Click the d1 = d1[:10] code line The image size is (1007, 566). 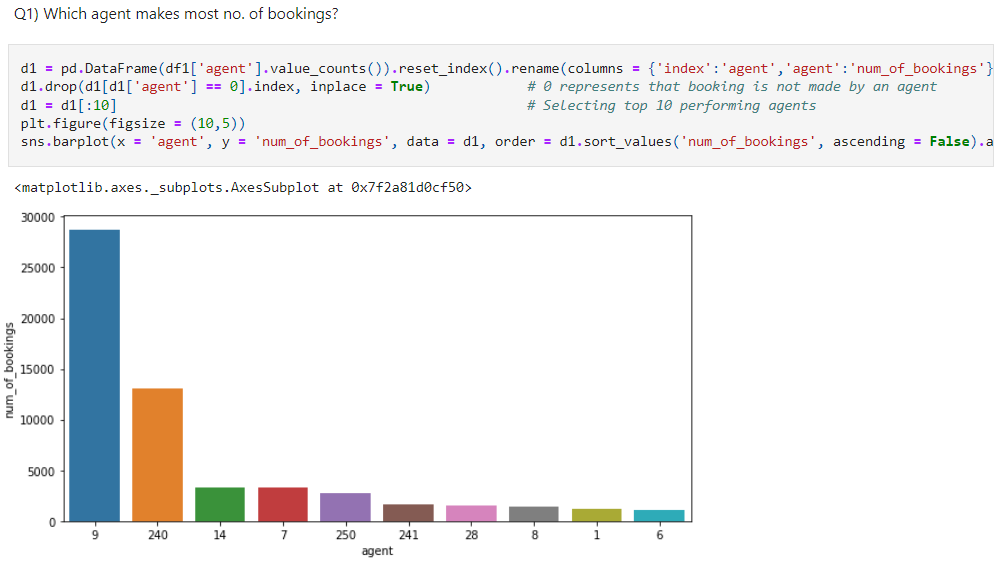68,105
